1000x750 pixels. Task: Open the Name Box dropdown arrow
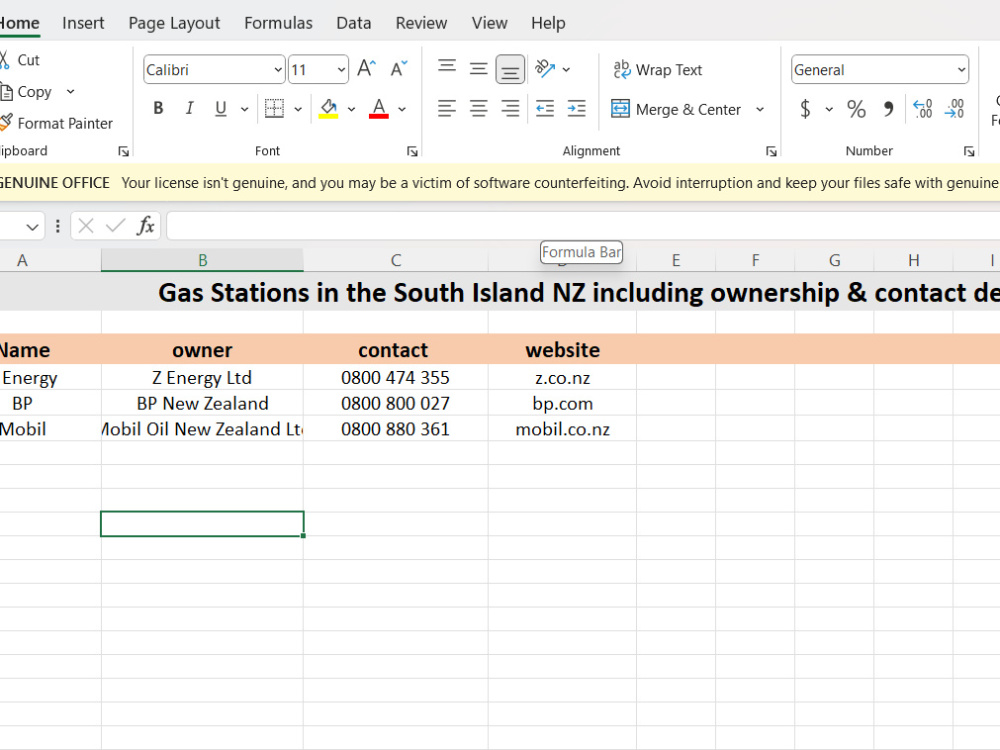coord(32,226)
